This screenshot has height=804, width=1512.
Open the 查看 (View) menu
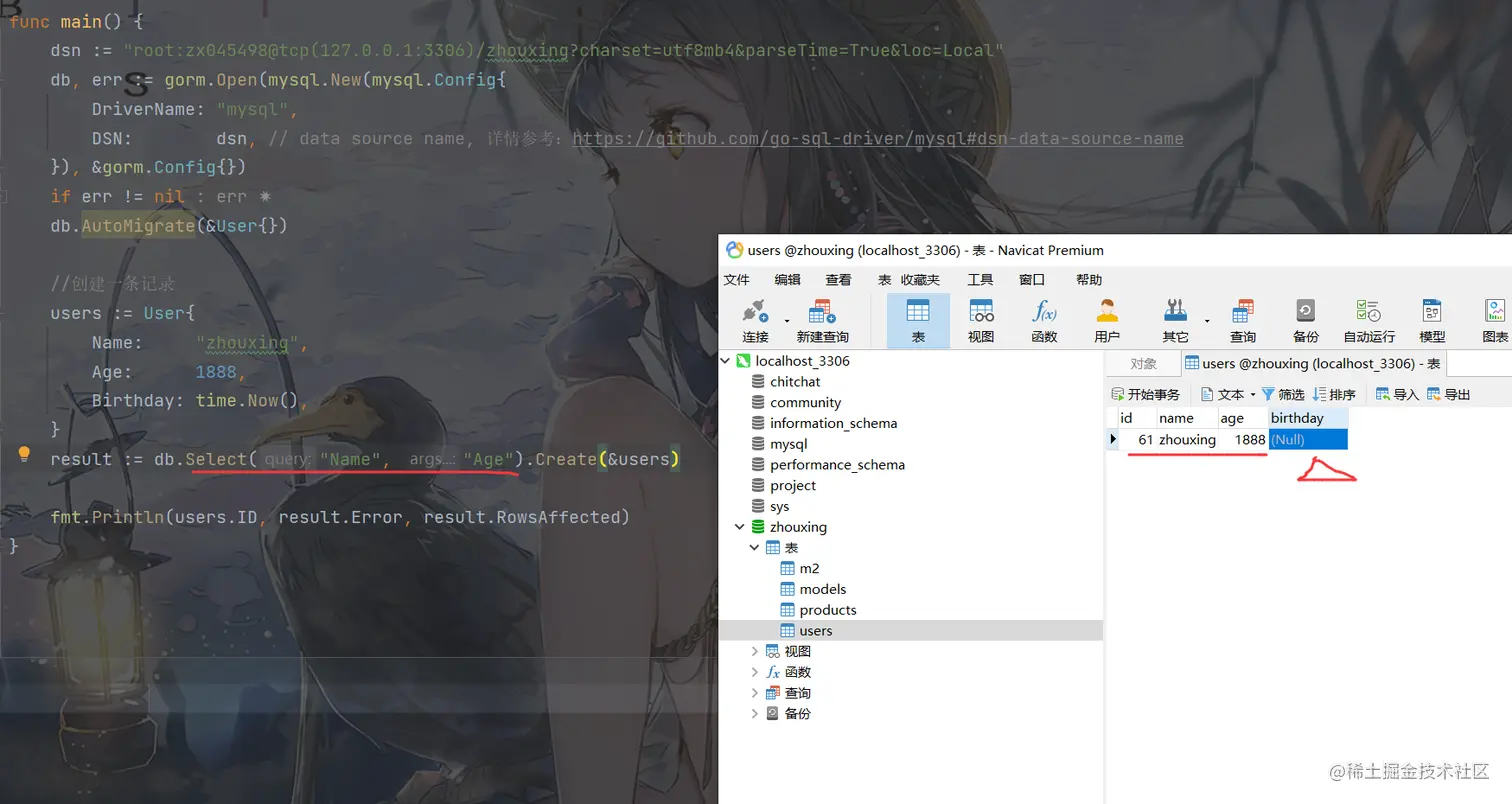(x=838, y=280)
